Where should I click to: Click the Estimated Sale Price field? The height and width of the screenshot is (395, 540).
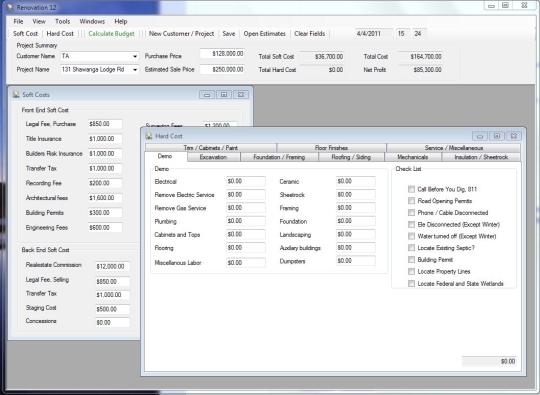(222, 69)
